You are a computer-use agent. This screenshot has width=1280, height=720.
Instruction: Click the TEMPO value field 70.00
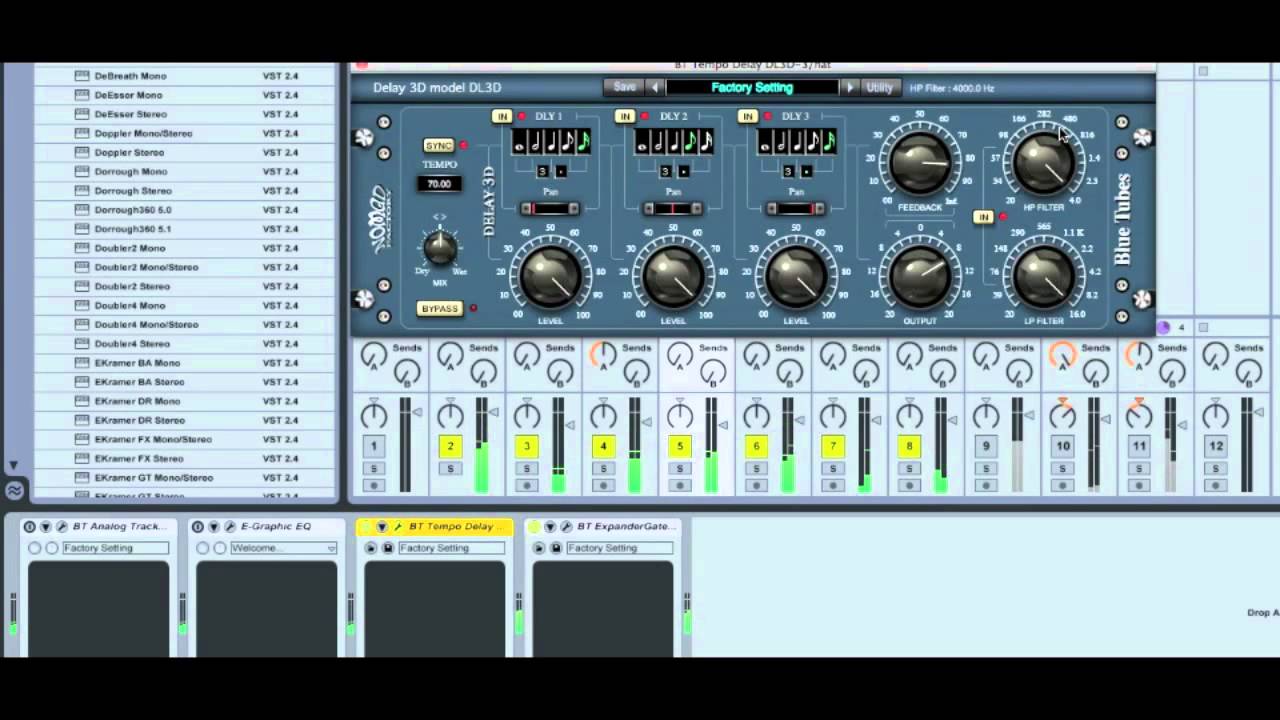point(439,184)
